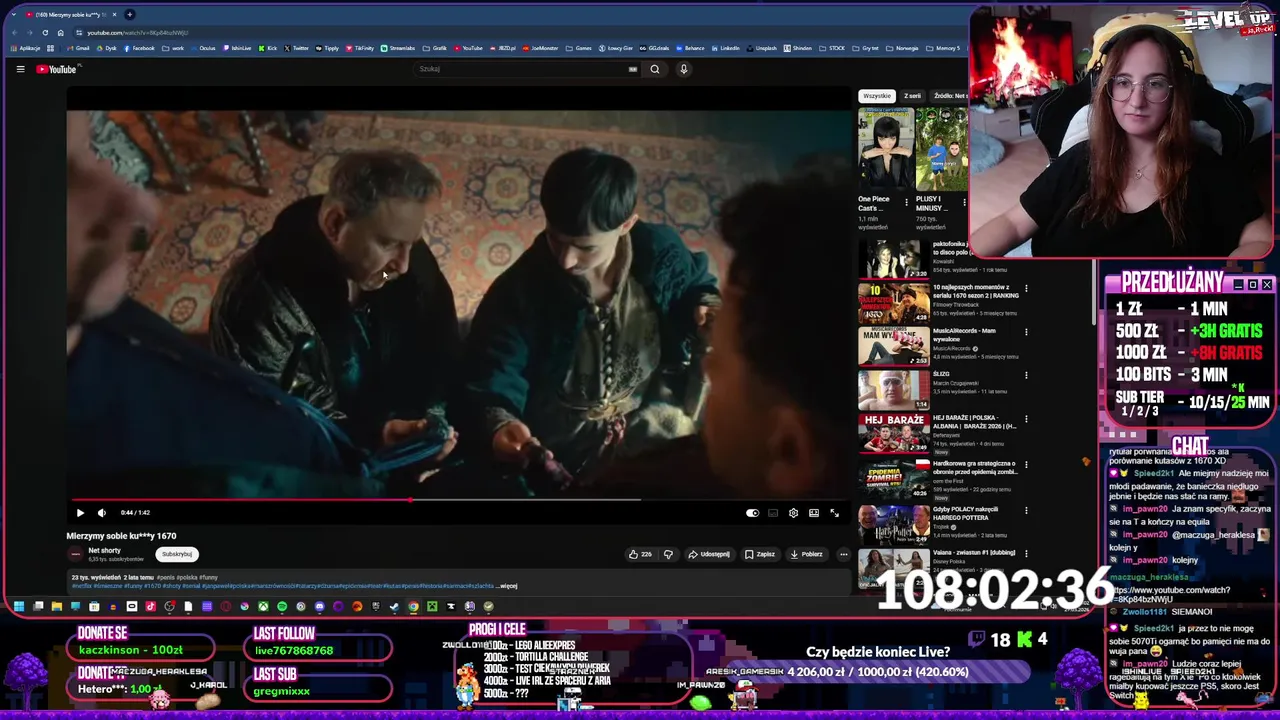Open the Gmail bookmark

(x=78, y=48)
